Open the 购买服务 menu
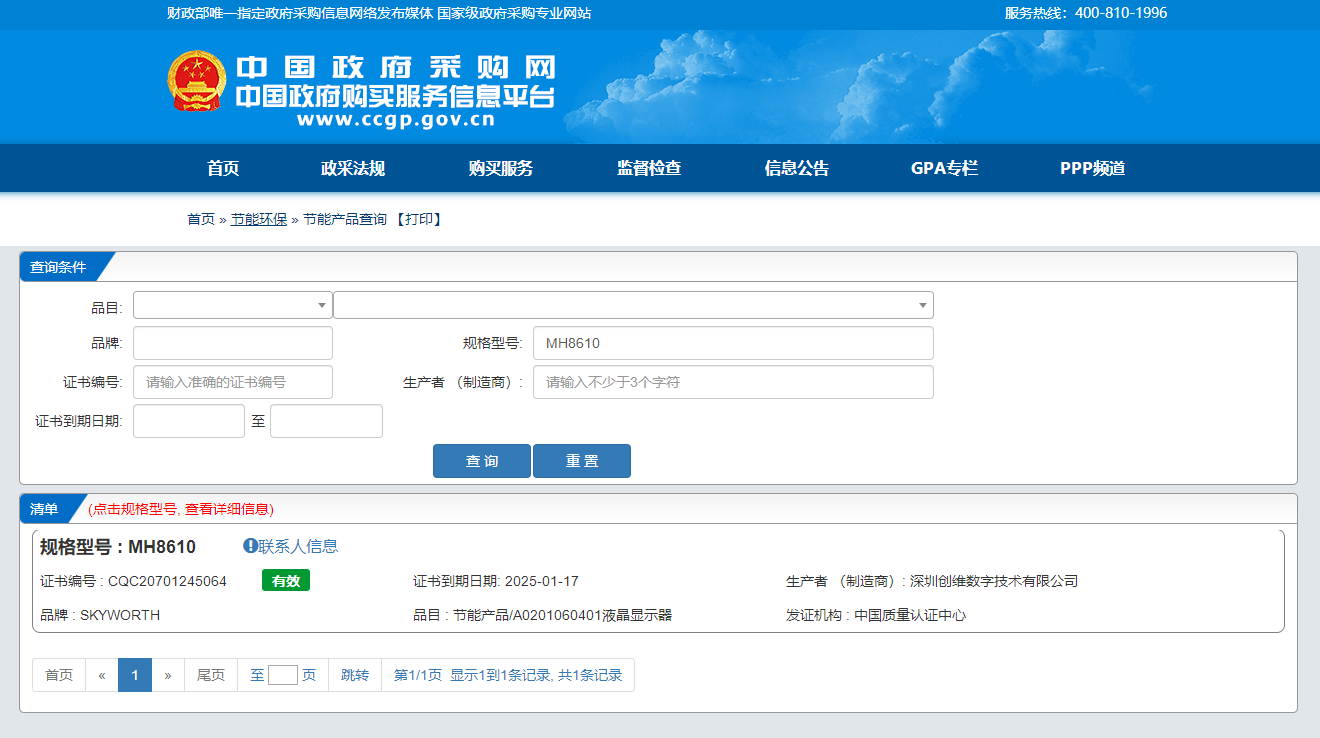This screenshot has height=738, width=1320. (499, 168)
